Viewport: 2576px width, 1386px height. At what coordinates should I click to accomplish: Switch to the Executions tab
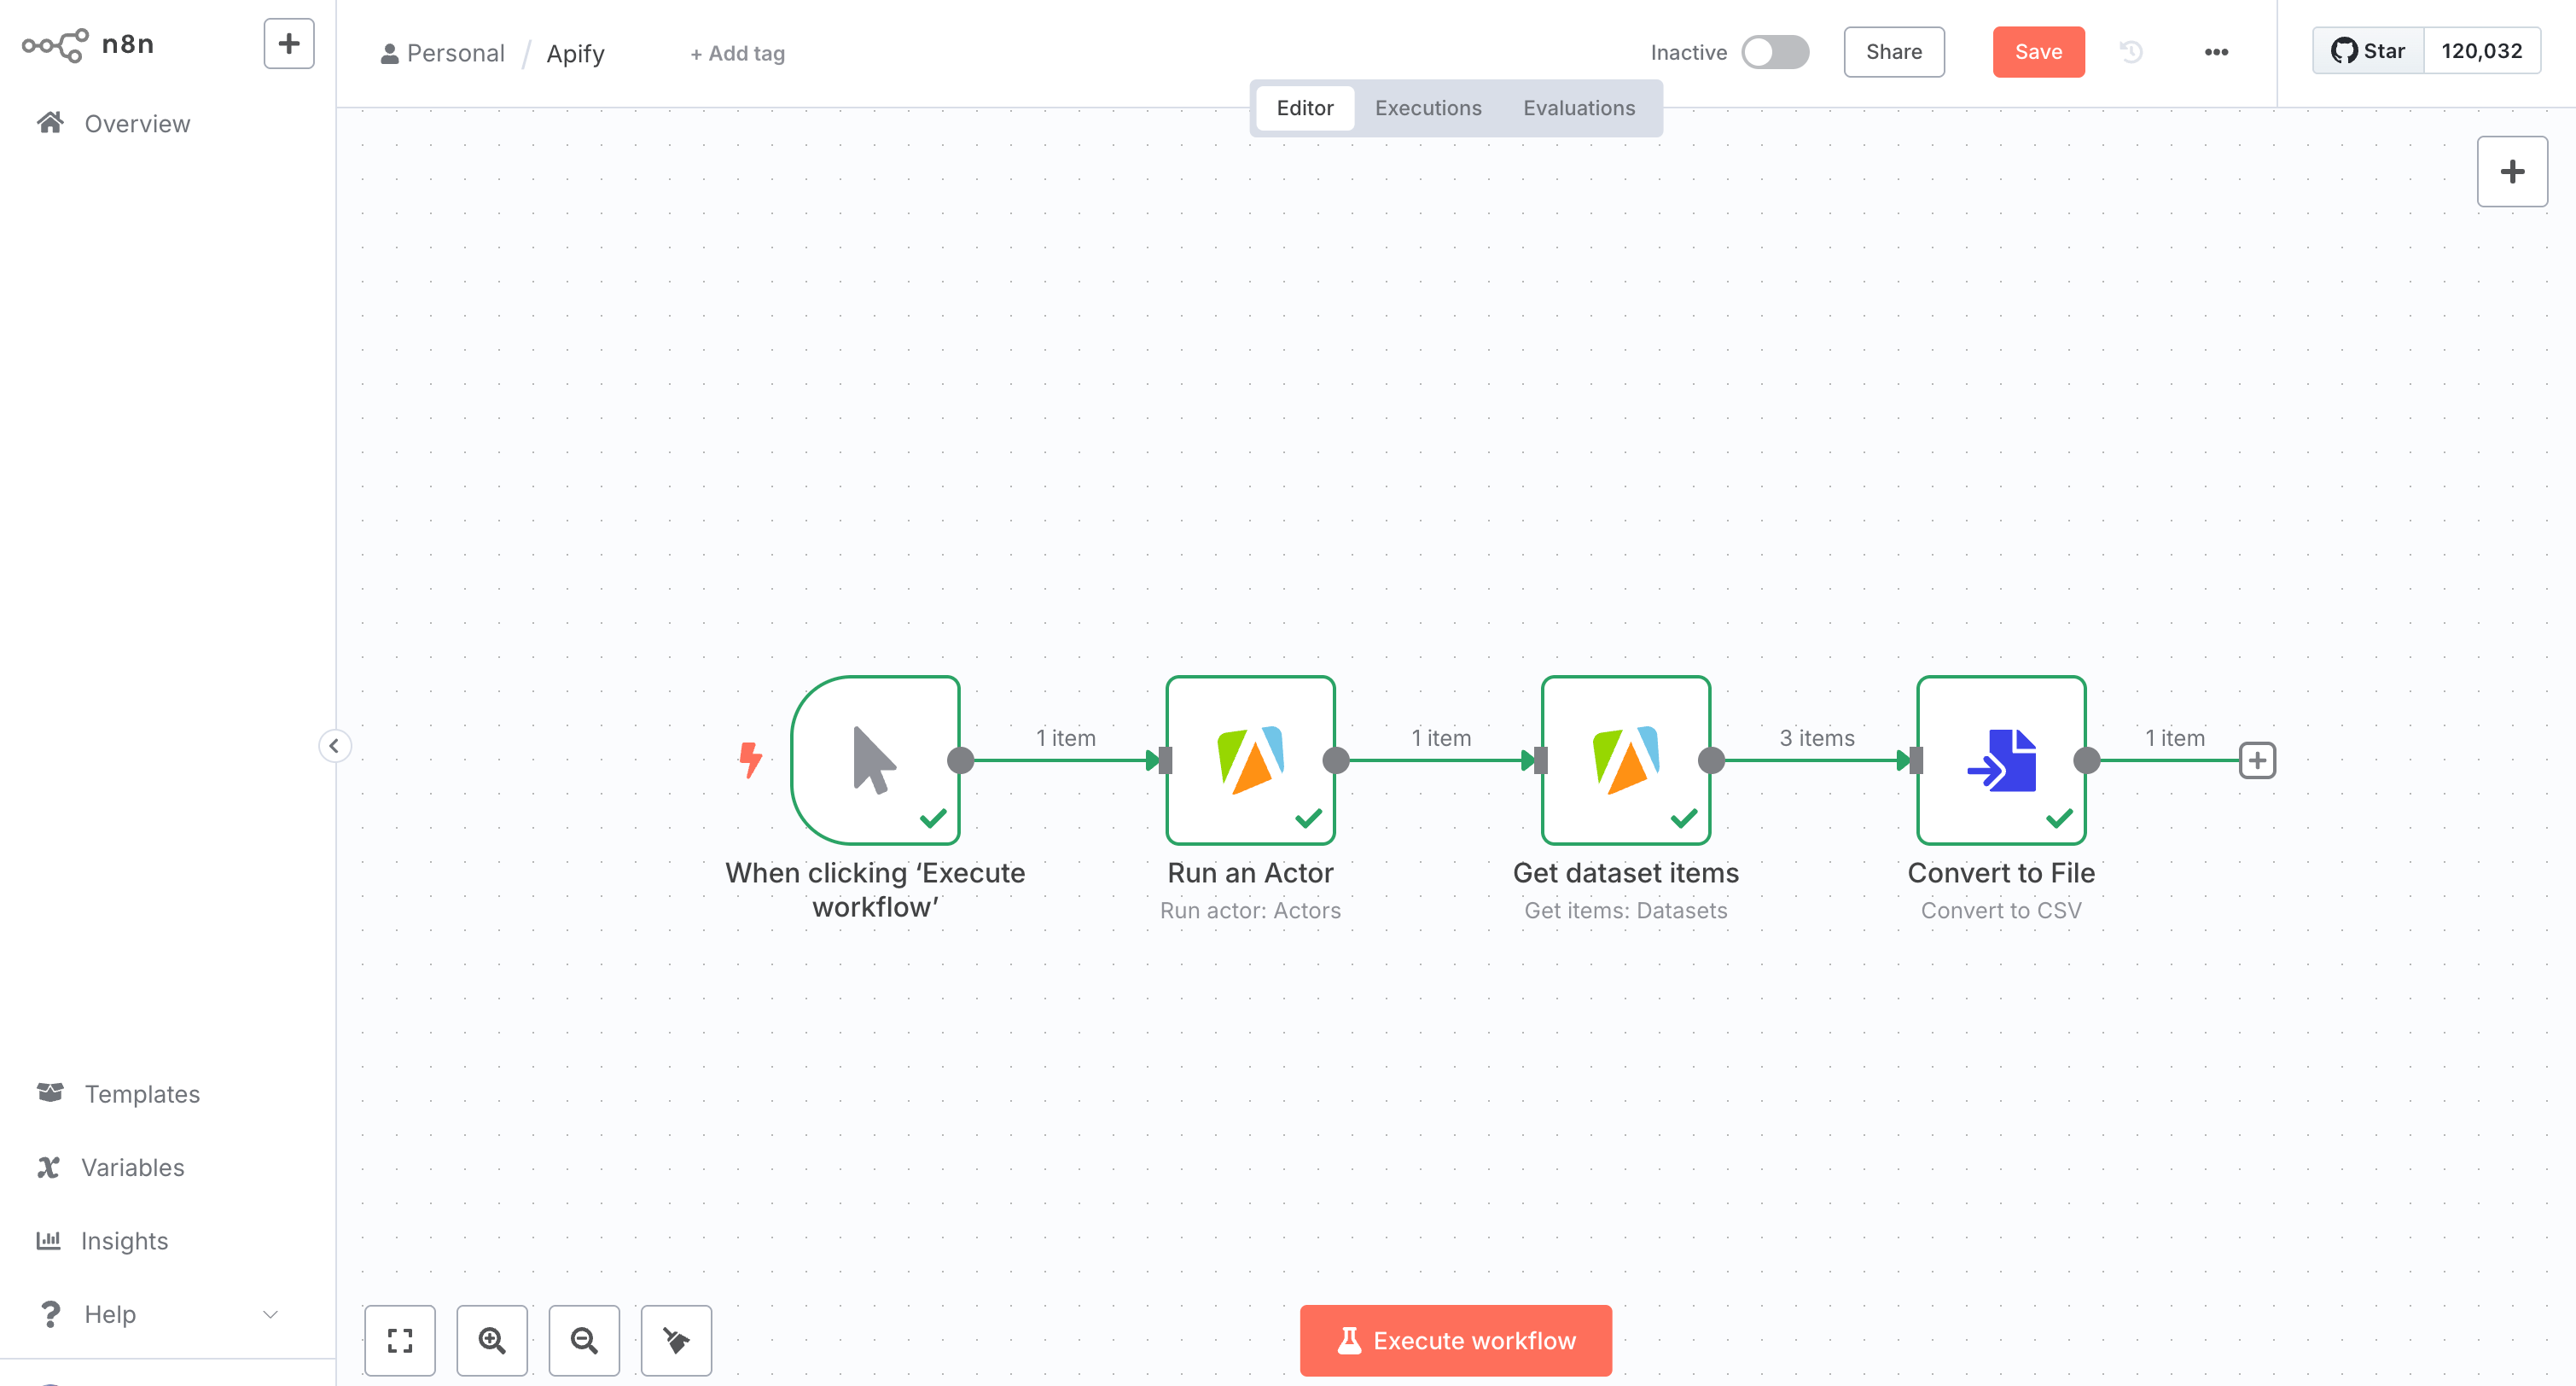[x=1428, y=108]
